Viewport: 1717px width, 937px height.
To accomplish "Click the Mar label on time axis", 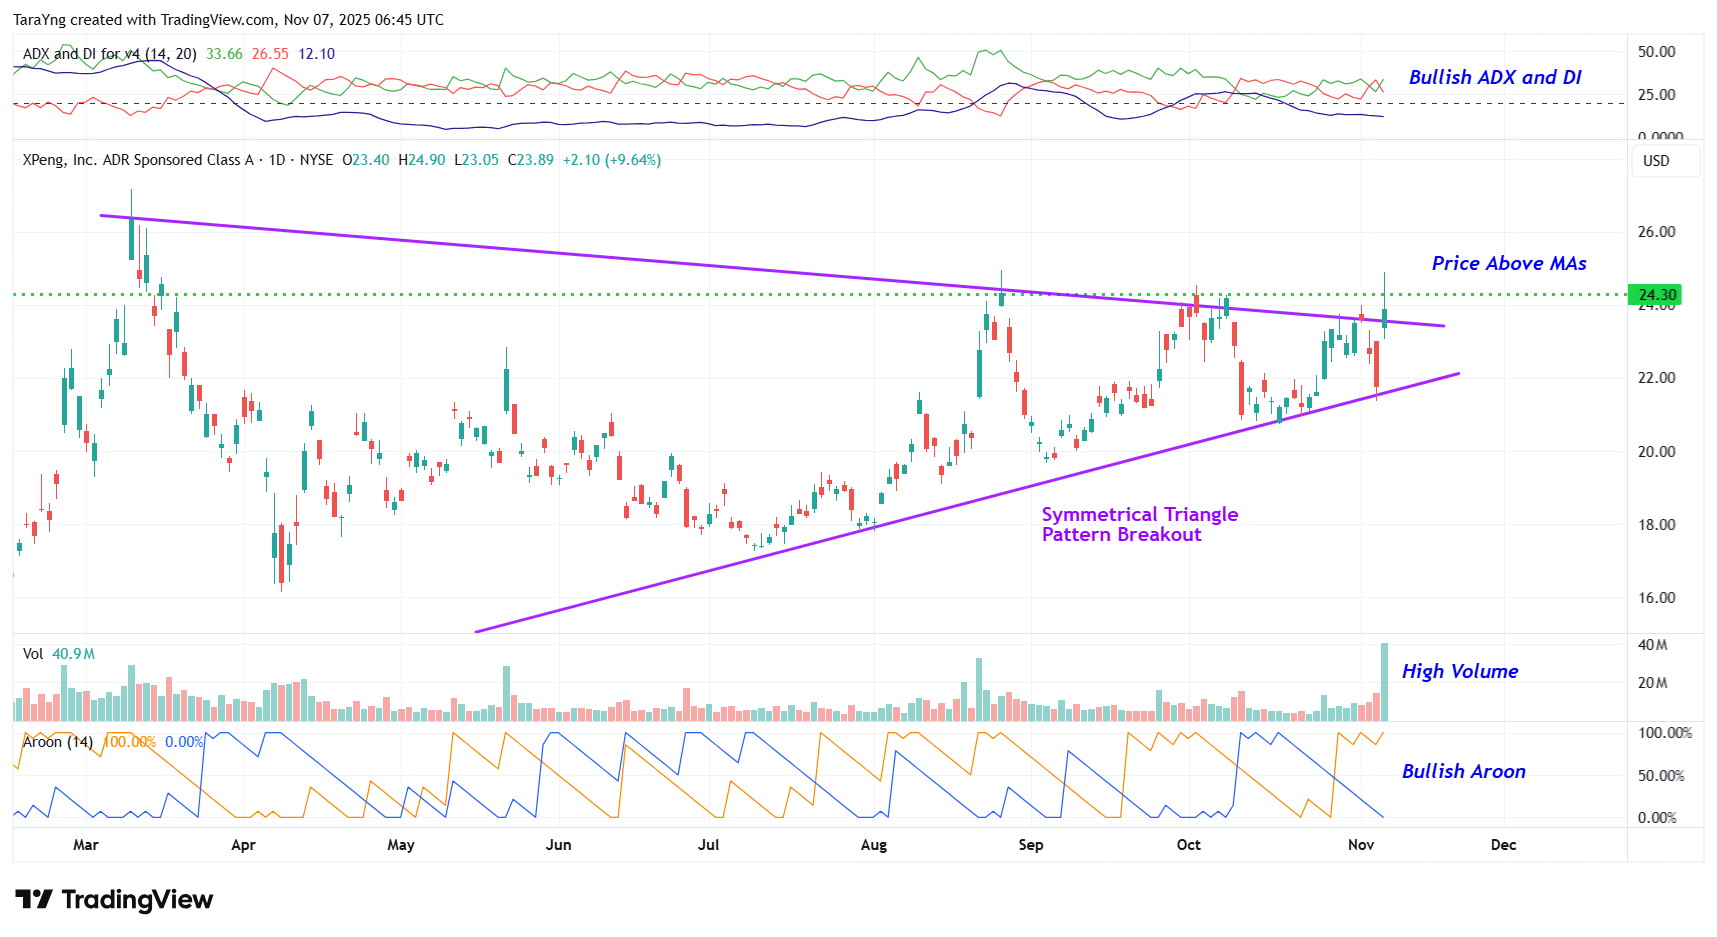I will coord(86,845).
